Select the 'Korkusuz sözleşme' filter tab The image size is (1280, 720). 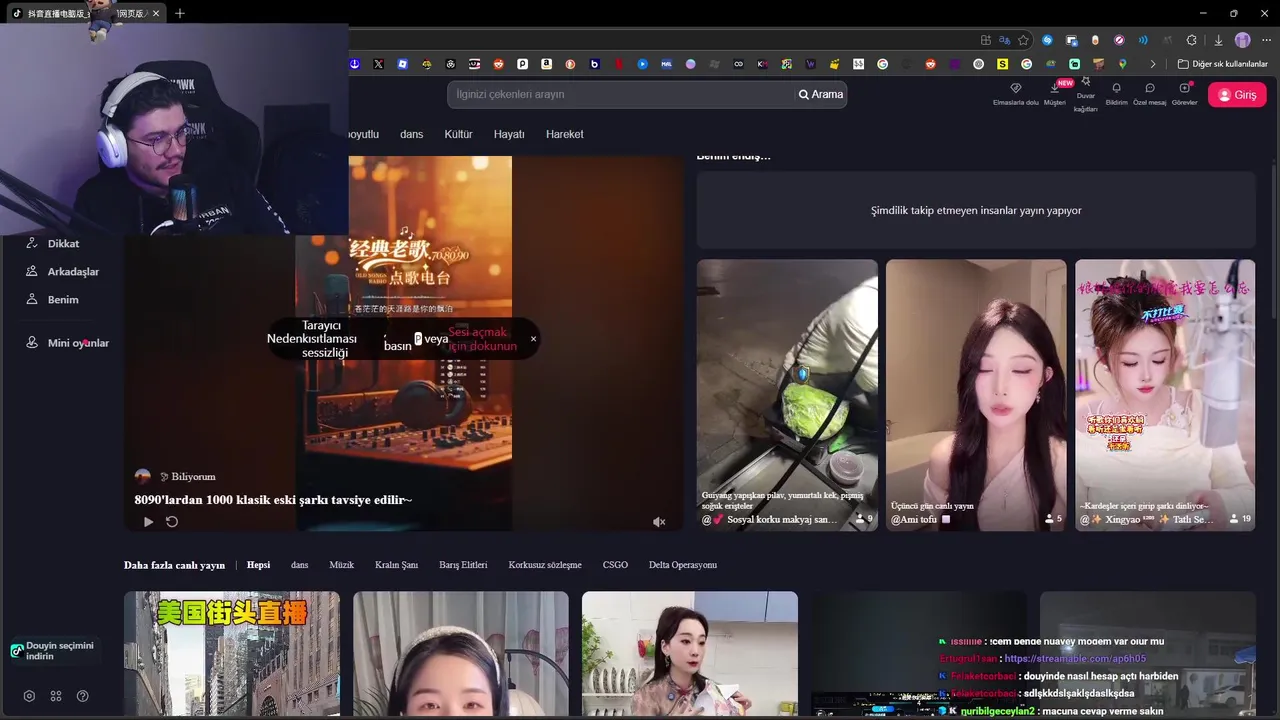point(545,565)
